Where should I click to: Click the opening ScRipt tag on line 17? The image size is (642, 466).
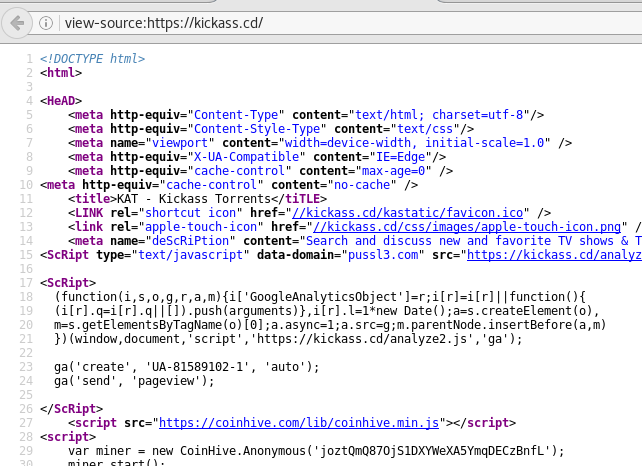click(x=68, y=283)
